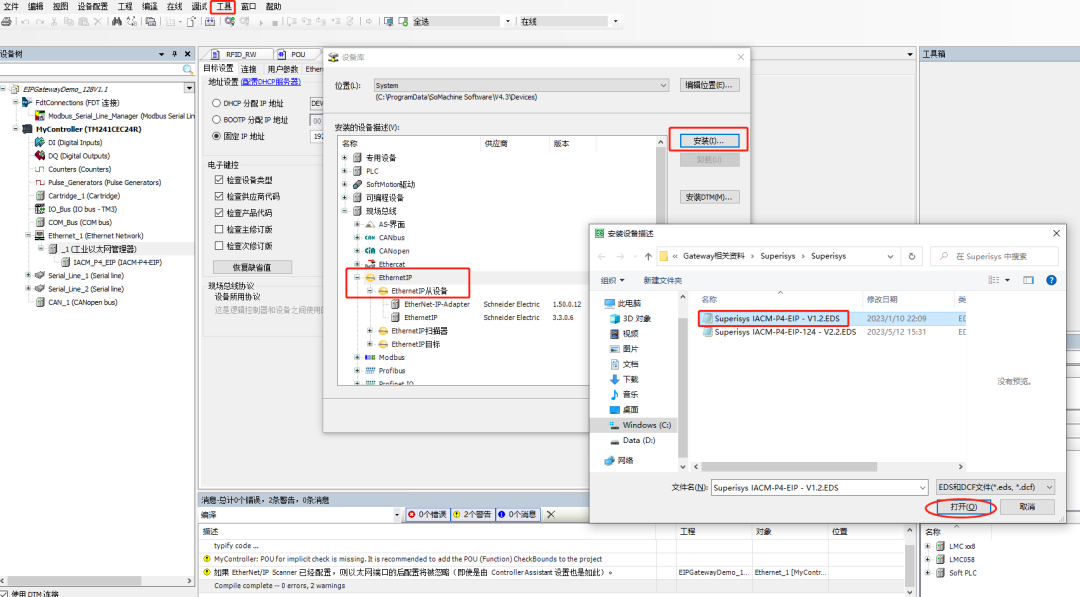Collapse the EthernetIP node in device library
The width and height of the screenshot is (1080, 597).
[x=357, y=277]
